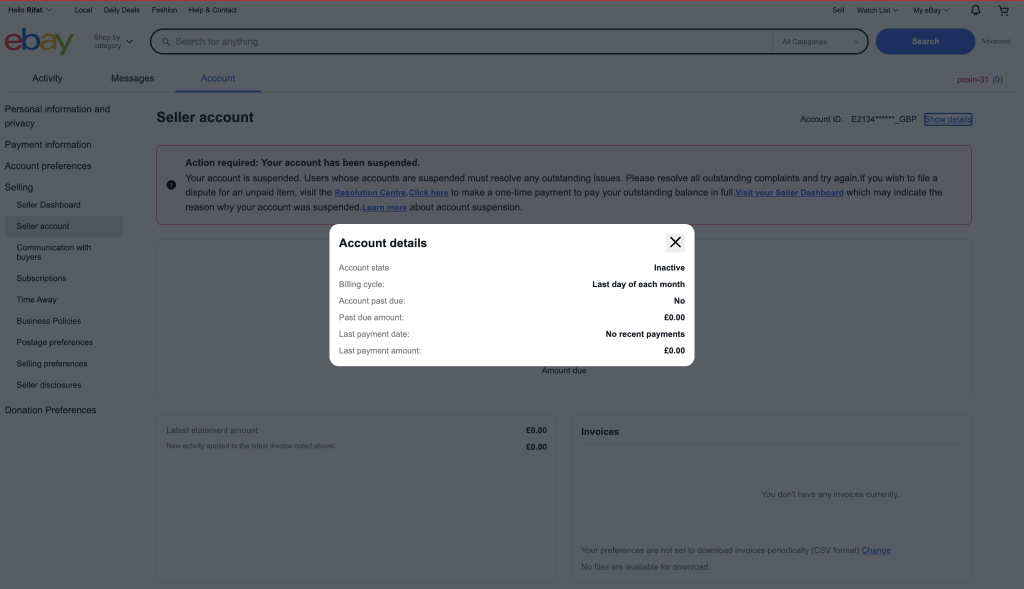1024x589 pixels.
Task: Open Help & Contact in the top bar
Action: (212, 10)
